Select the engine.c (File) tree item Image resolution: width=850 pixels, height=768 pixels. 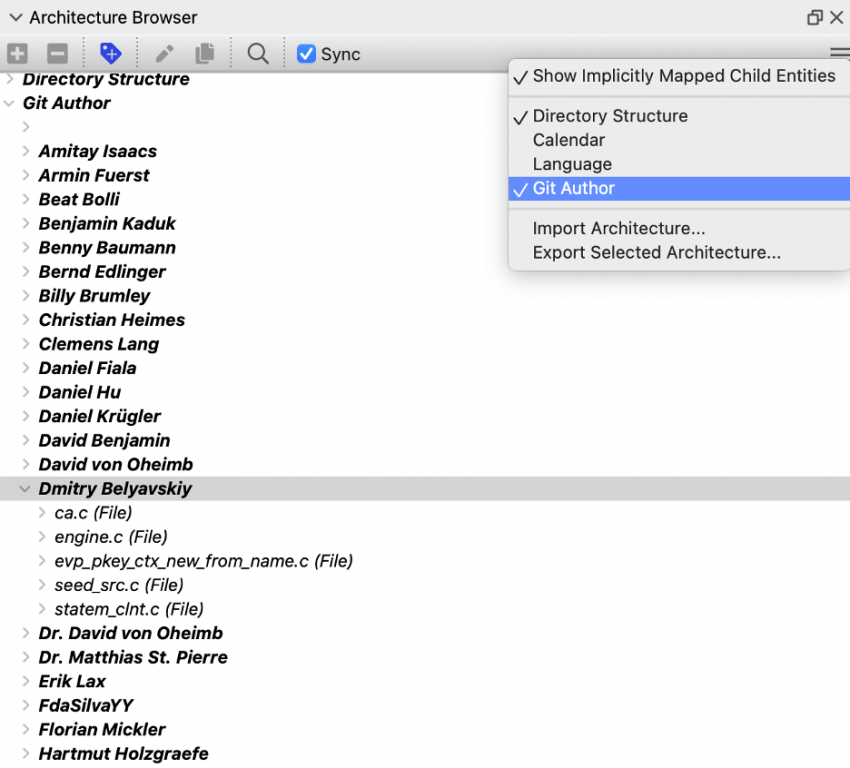(111, 537)
